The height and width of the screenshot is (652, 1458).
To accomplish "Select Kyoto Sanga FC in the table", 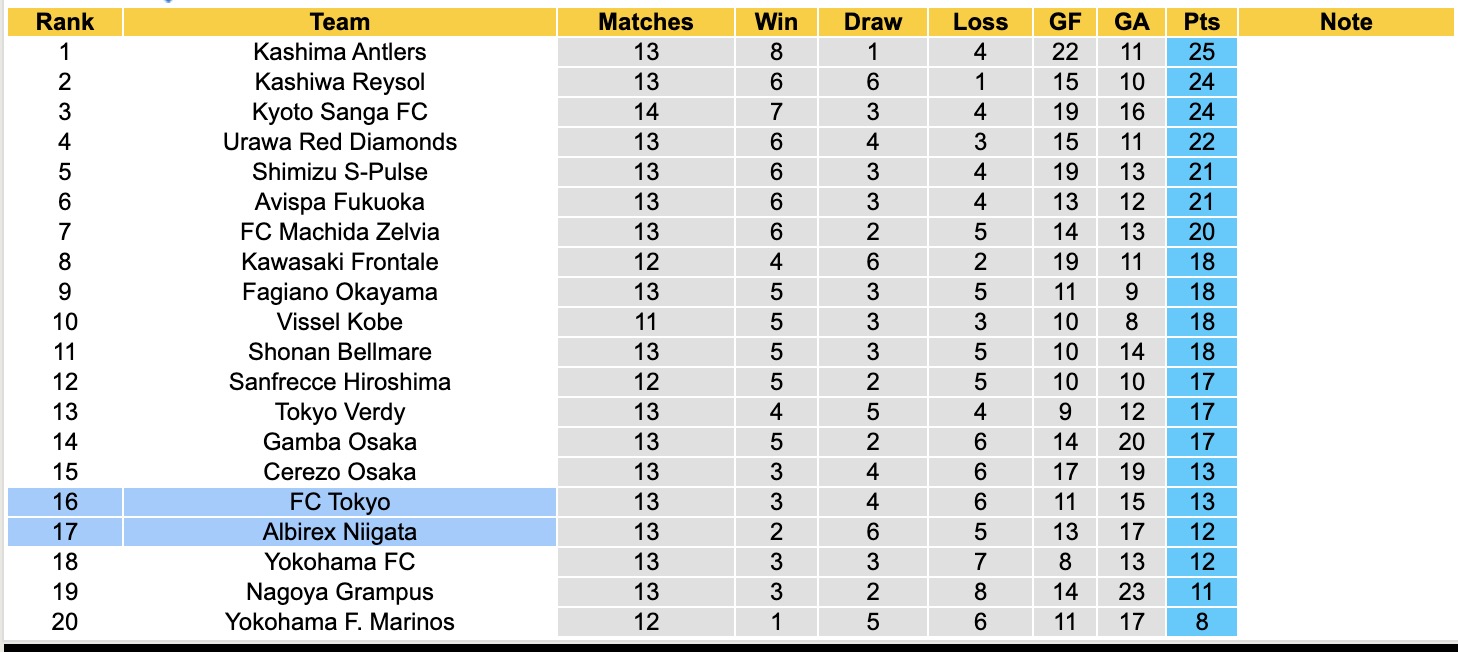I will pyautogui.click(x=340, y=112).
